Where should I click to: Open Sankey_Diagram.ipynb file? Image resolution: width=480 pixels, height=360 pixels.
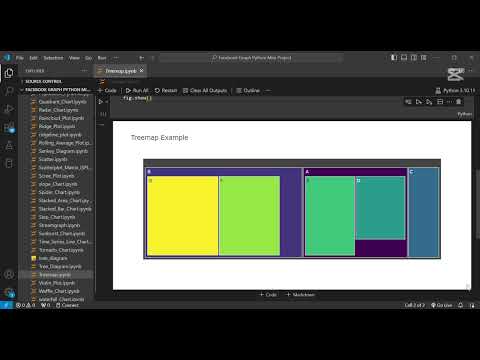(x=63, y=151)
